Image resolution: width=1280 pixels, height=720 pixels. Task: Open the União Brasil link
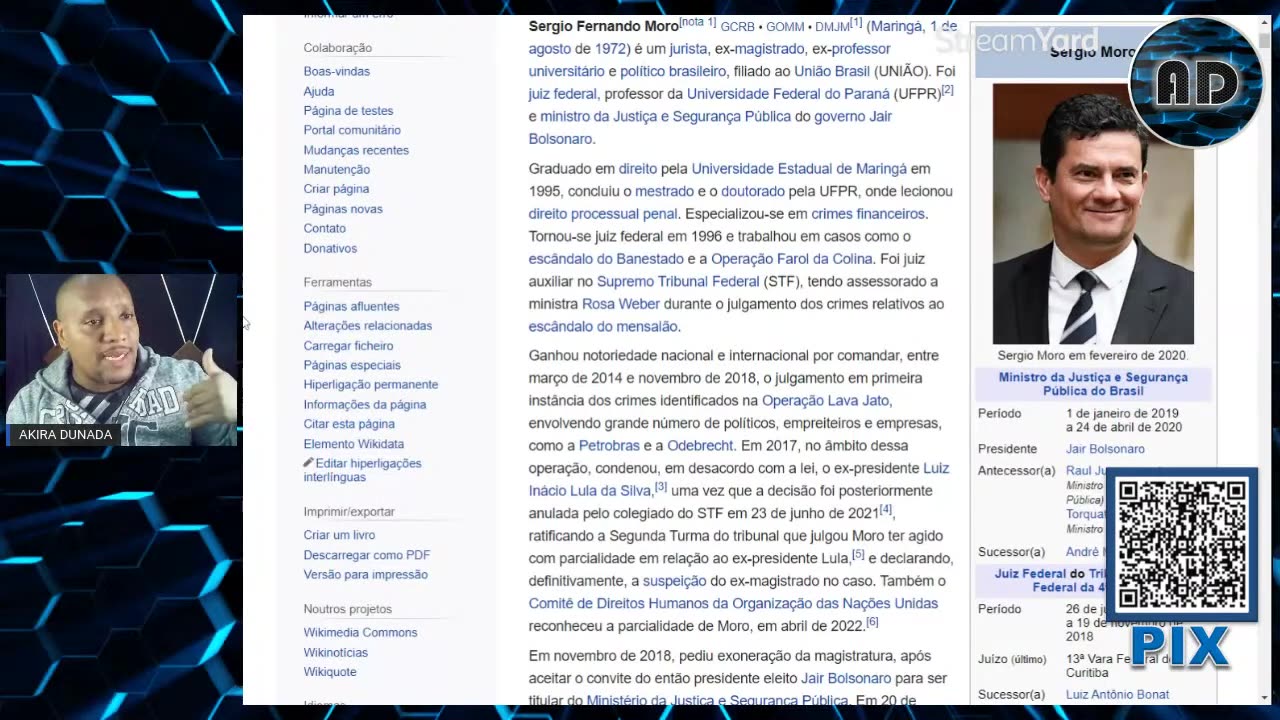pos(832,71)
